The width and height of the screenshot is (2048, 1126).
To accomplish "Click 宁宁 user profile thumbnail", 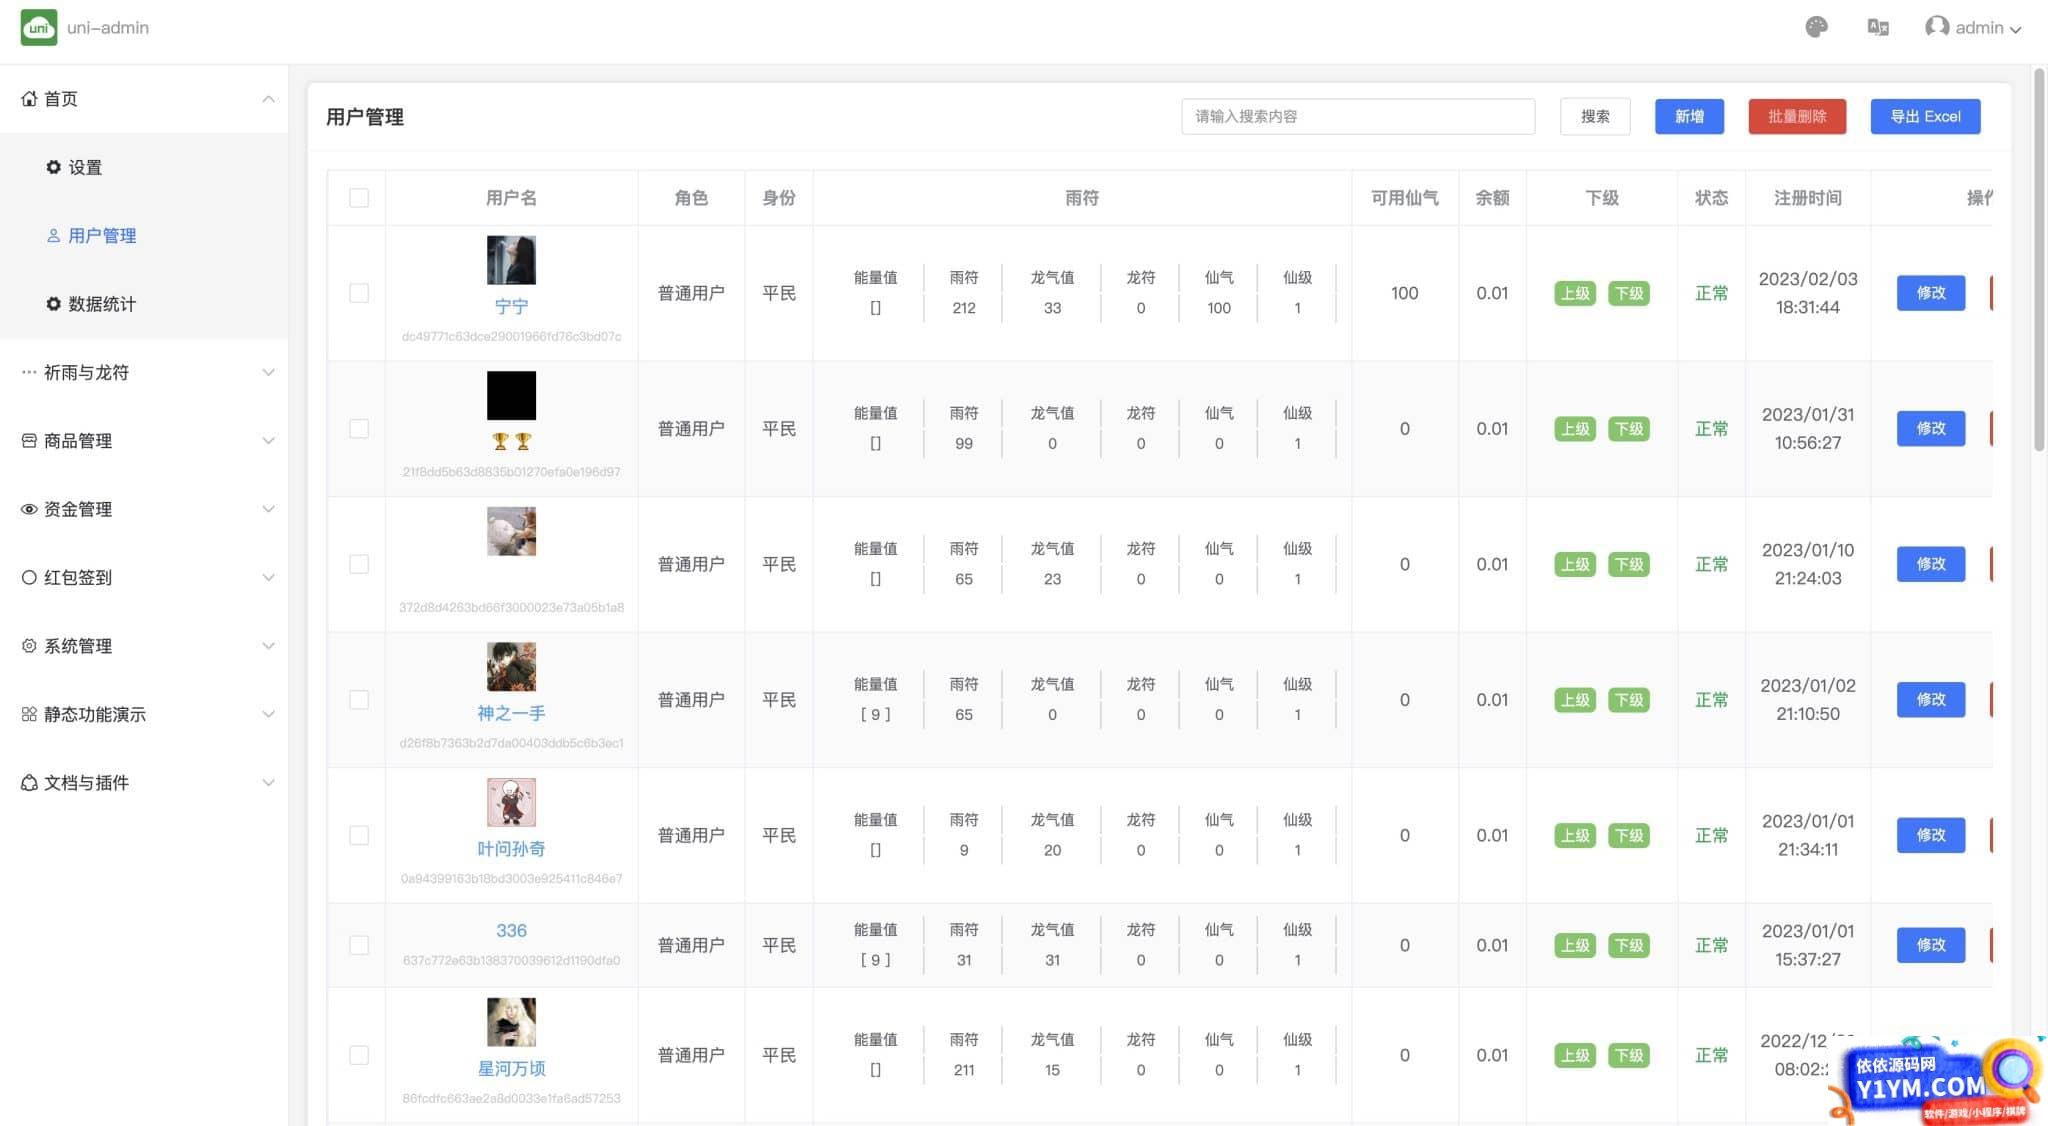I will click(x=509, y=259).
